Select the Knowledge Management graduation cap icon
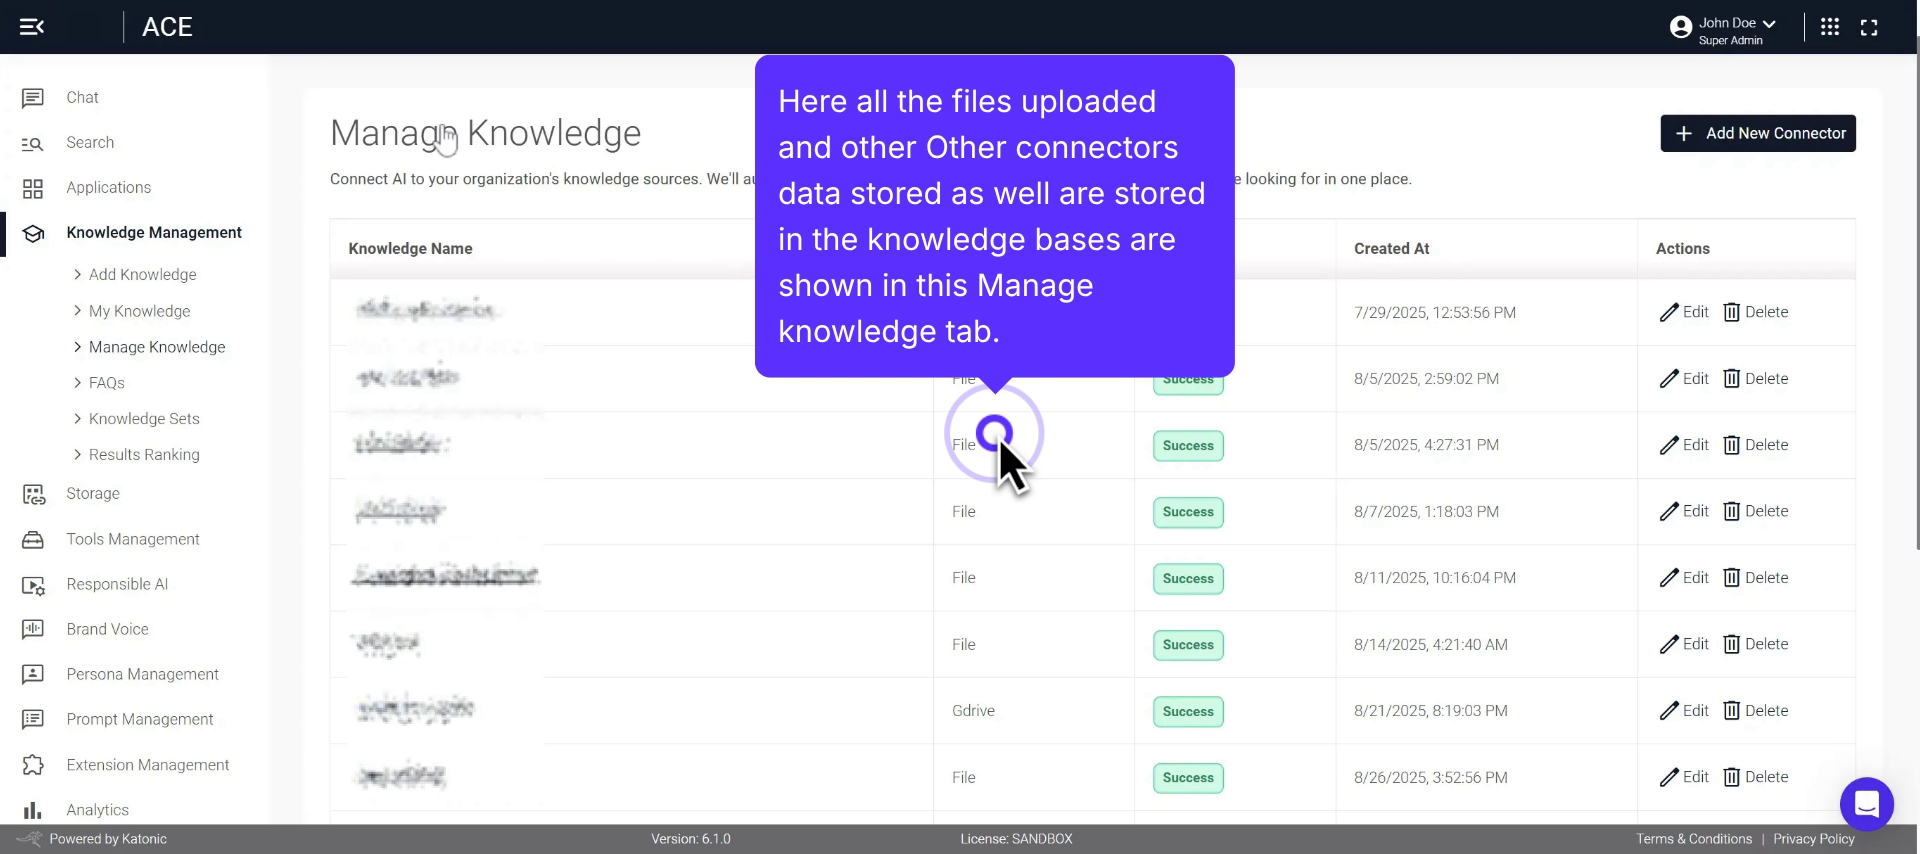 pyautogui.click(x=33, y=233)
